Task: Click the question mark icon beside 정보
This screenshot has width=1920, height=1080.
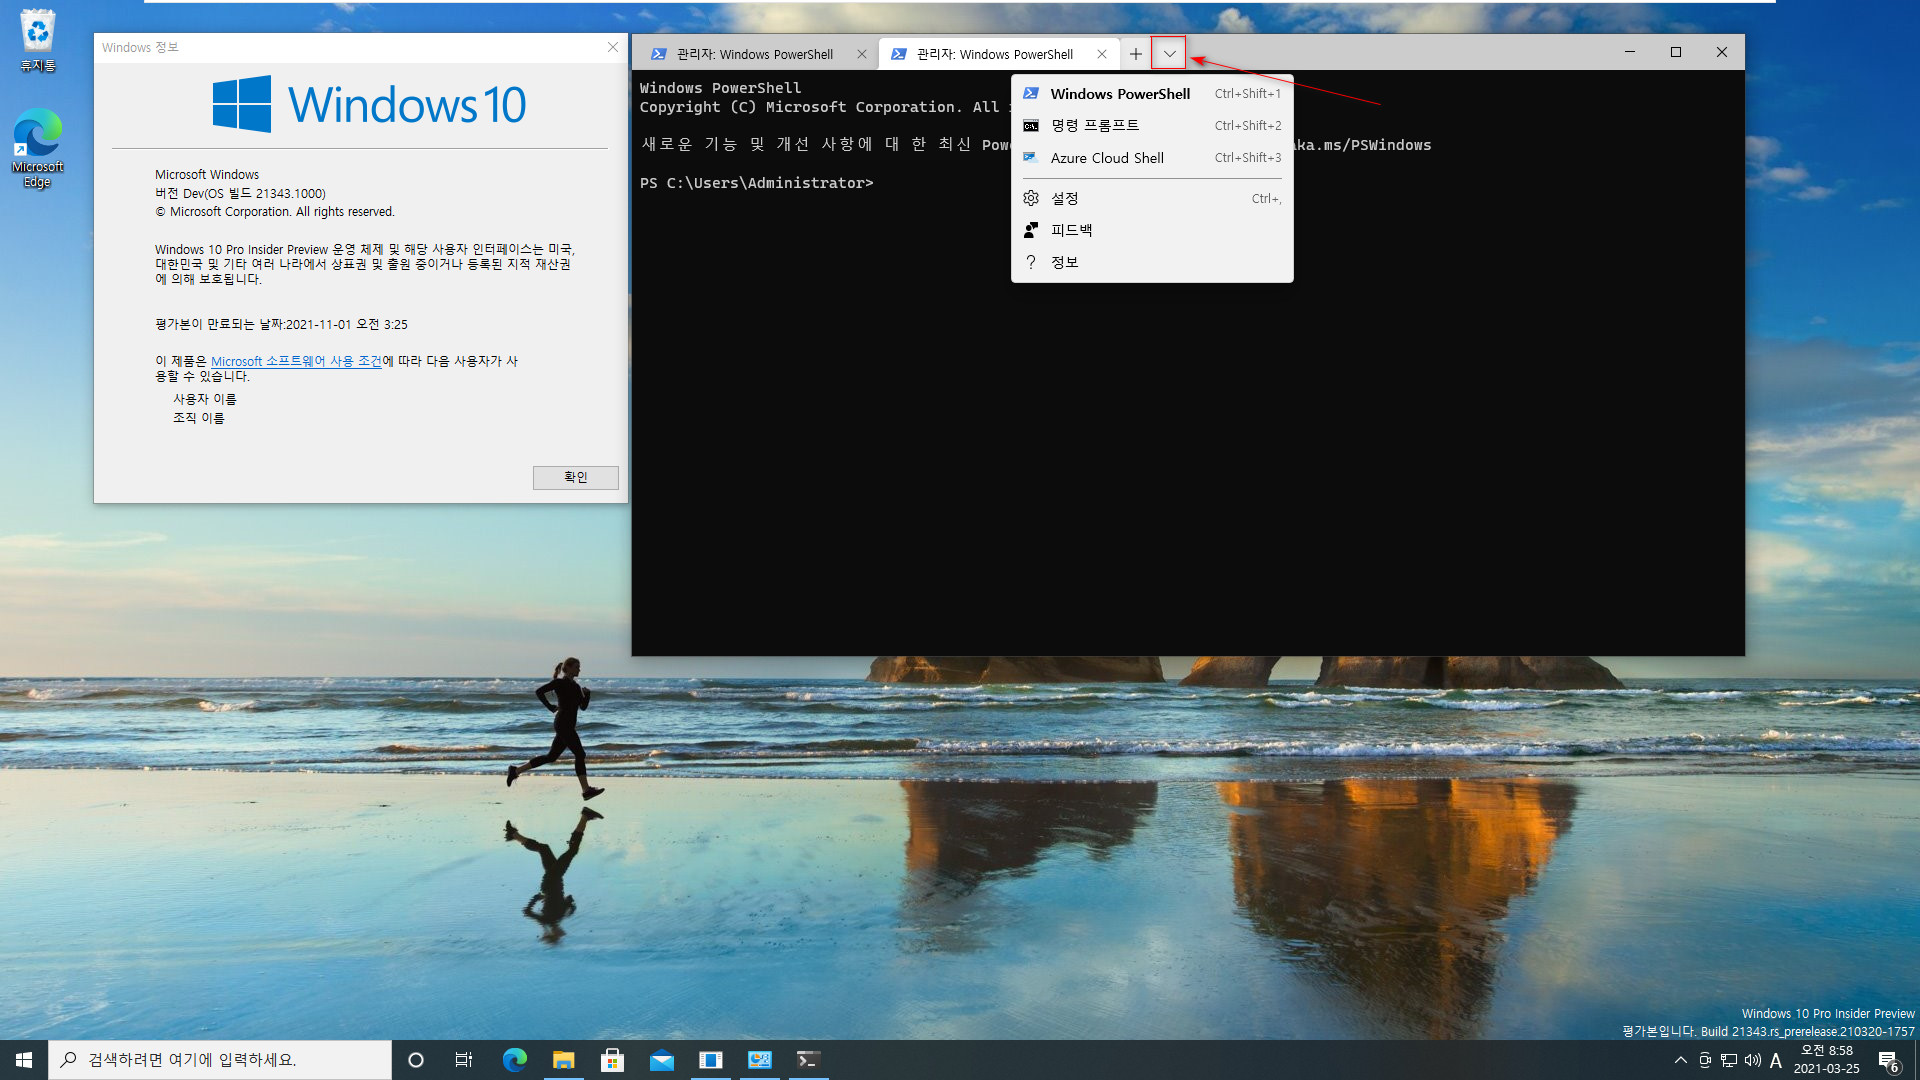Action: tap(1031, 263)
